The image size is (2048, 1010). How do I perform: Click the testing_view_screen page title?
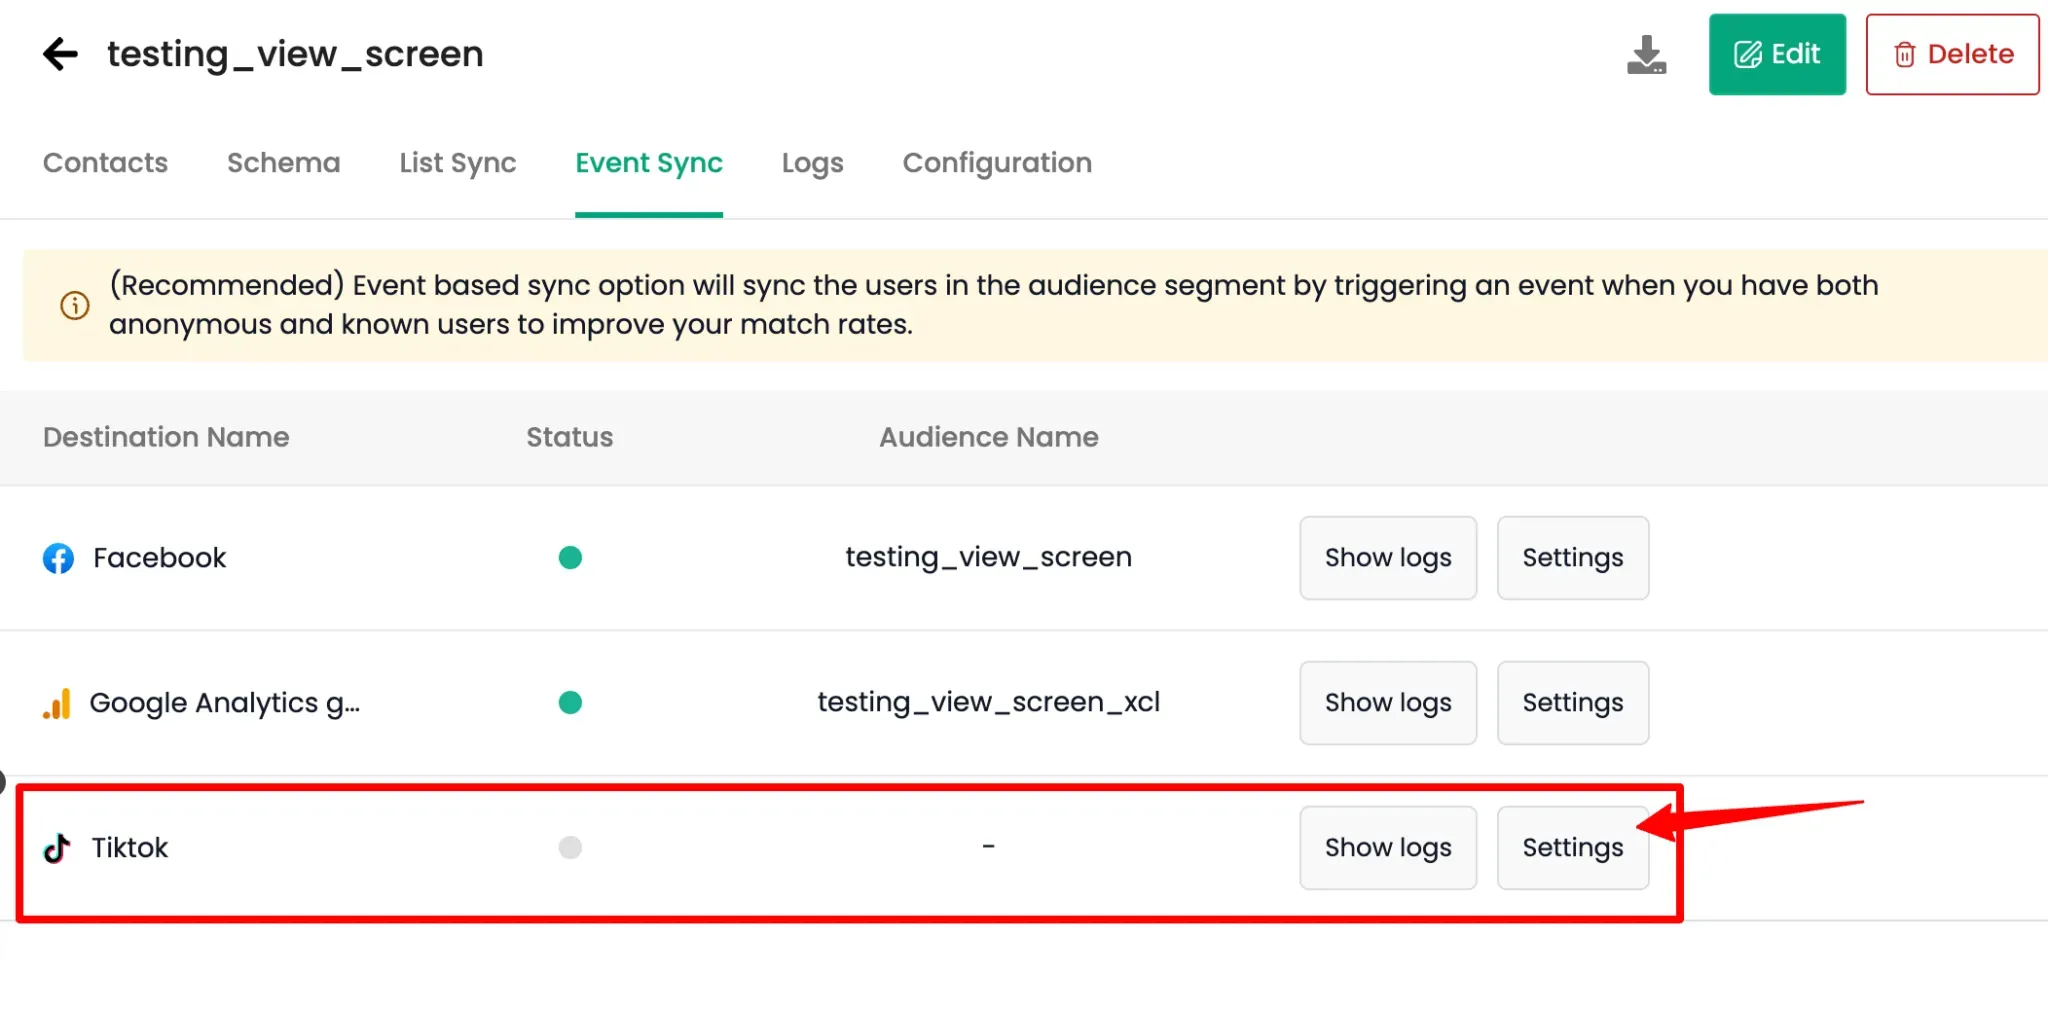(295, 54)
